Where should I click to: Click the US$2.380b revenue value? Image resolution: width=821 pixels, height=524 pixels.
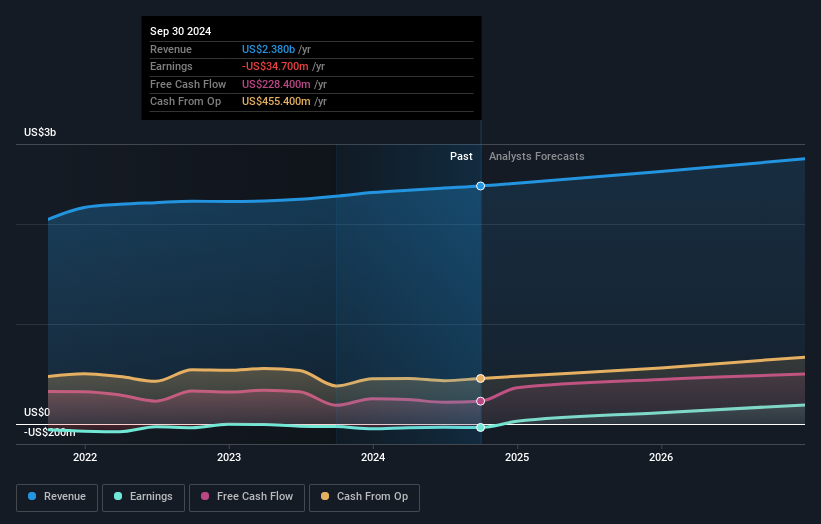coord(268,49)
